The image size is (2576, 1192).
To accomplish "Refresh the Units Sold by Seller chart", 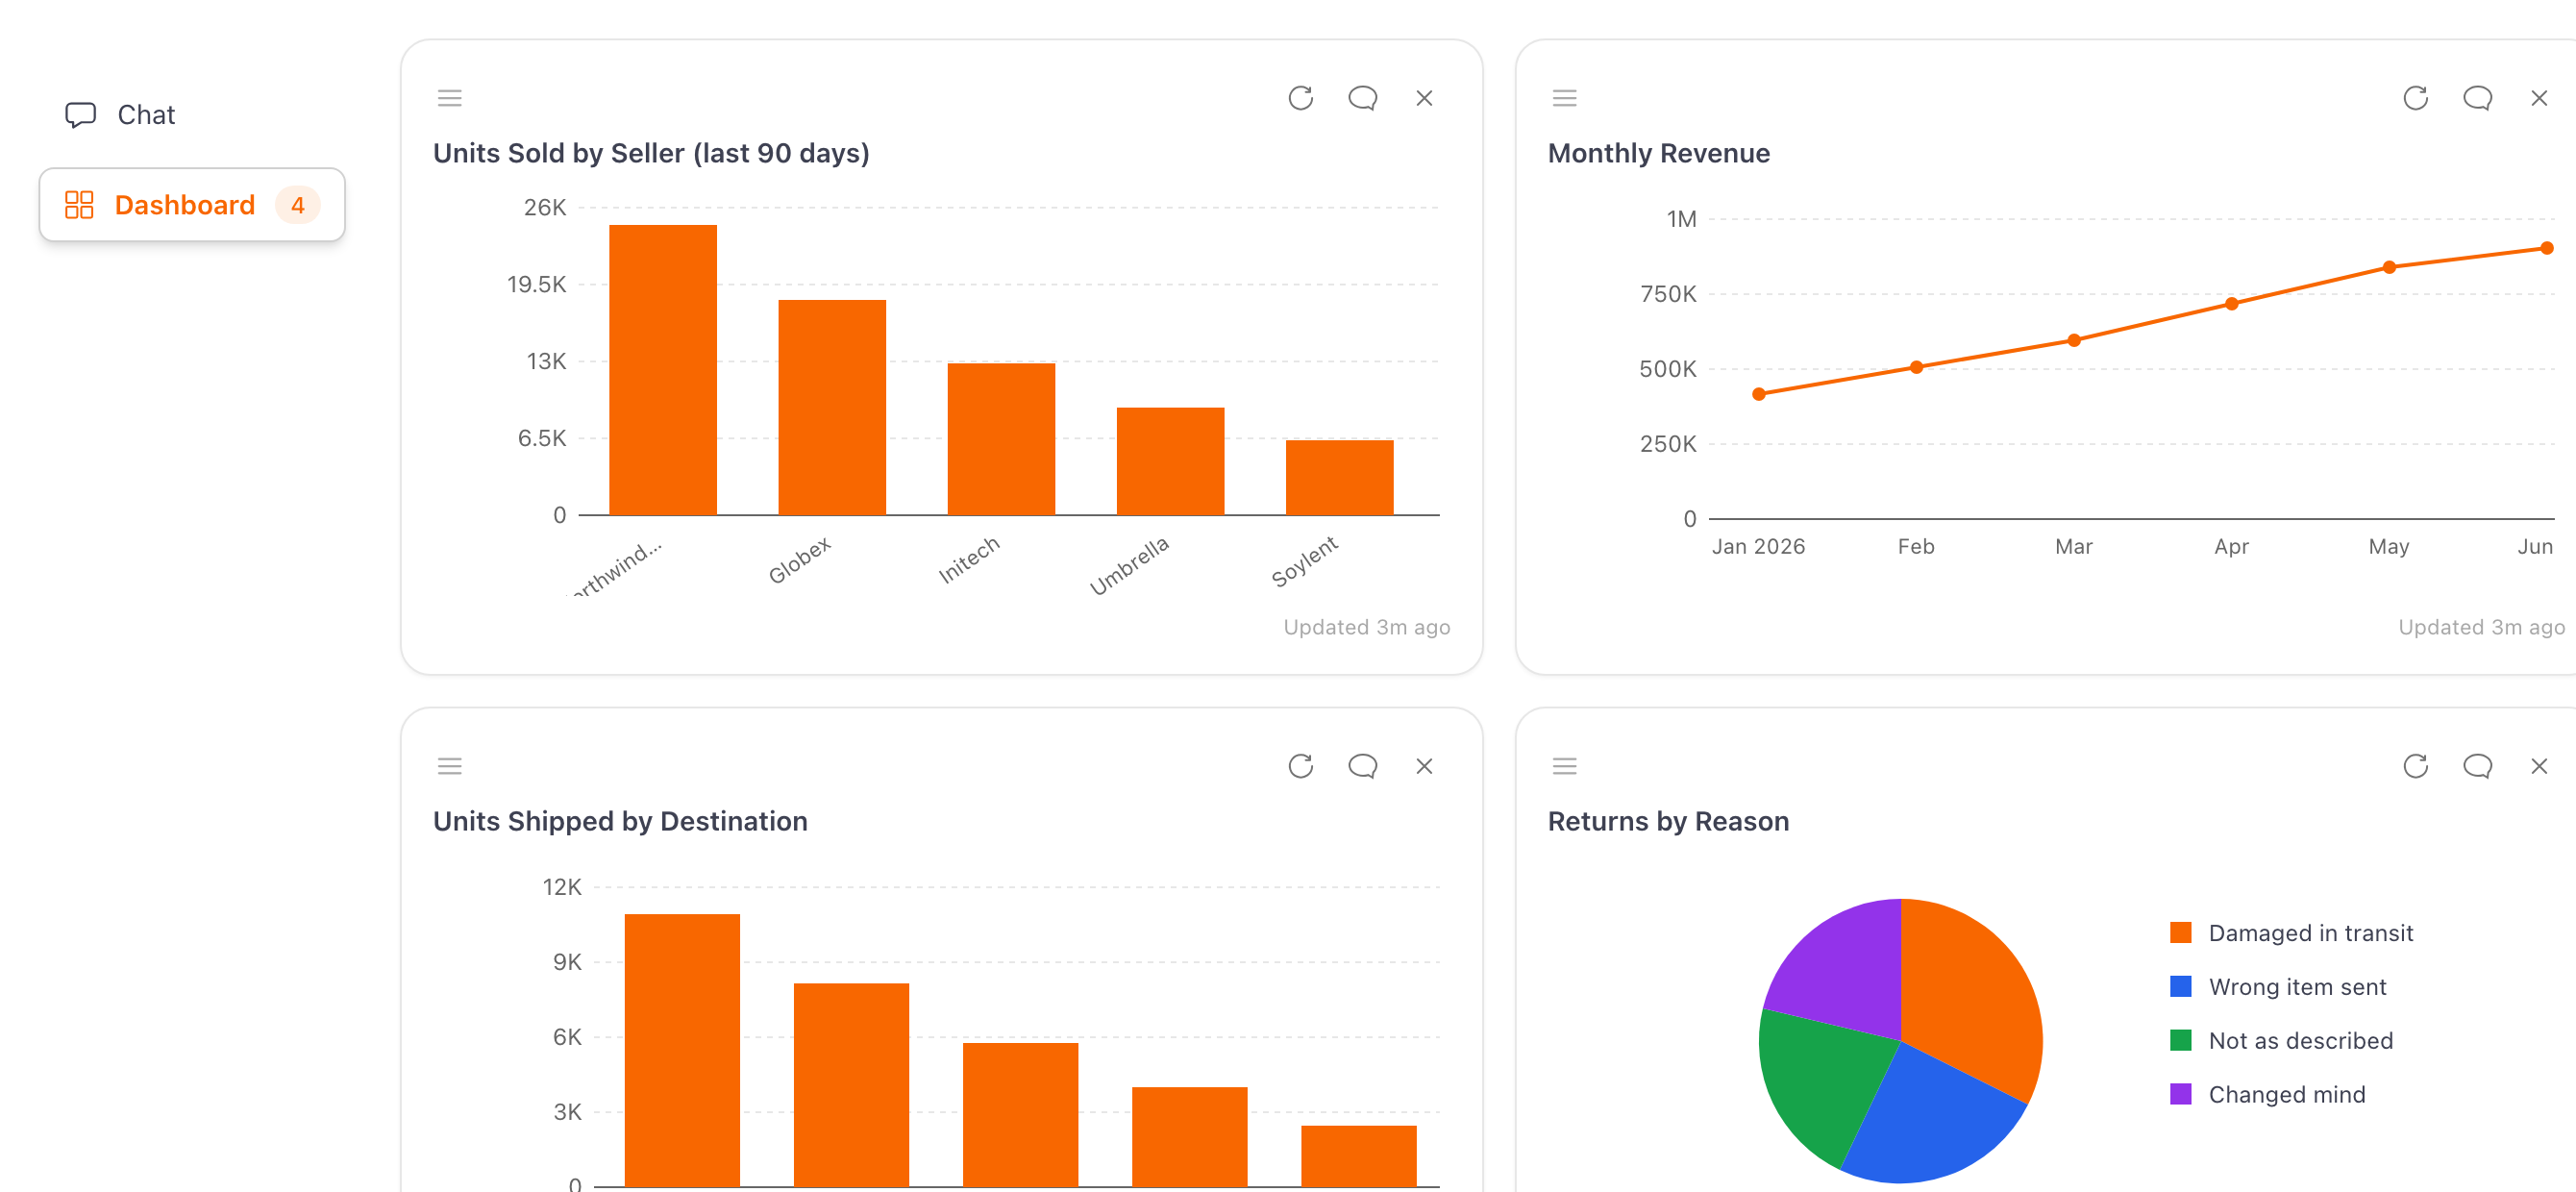I will click(1300, 98).
